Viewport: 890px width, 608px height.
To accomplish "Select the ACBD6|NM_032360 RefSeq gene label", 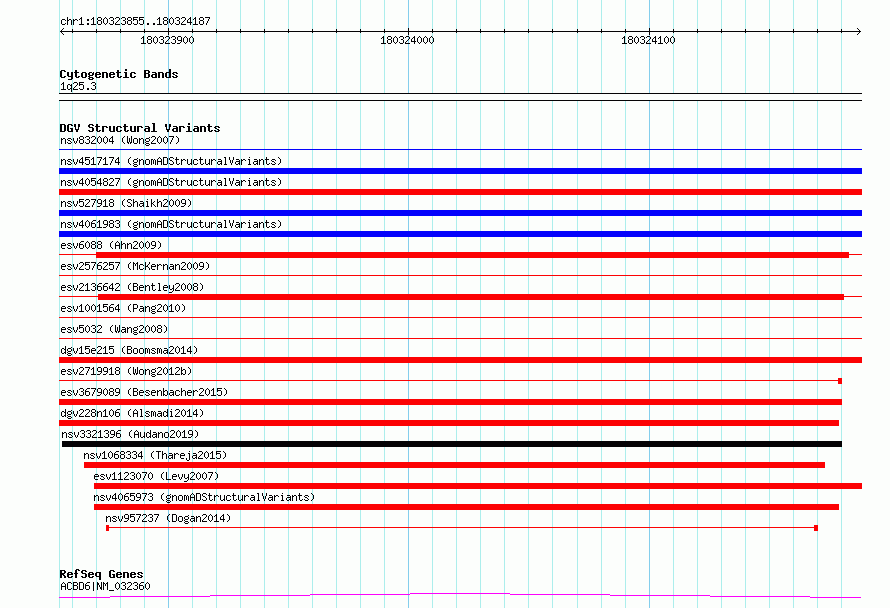I will coord(105,586).
